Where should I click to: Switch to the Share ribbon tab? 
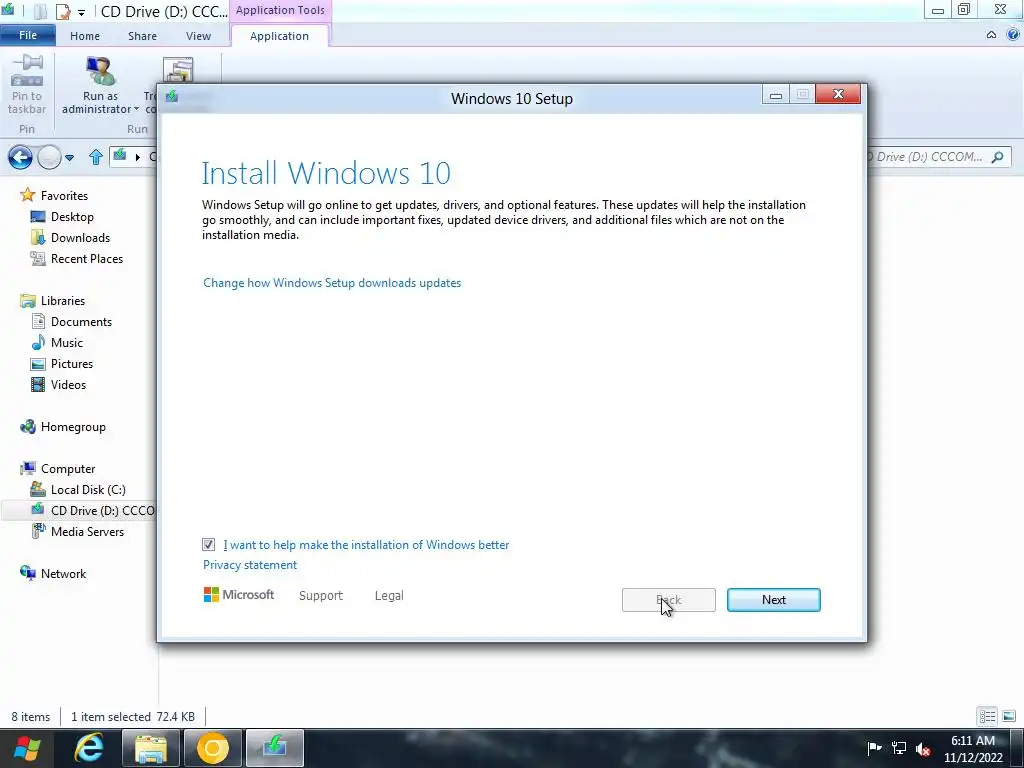coord(142,36)
